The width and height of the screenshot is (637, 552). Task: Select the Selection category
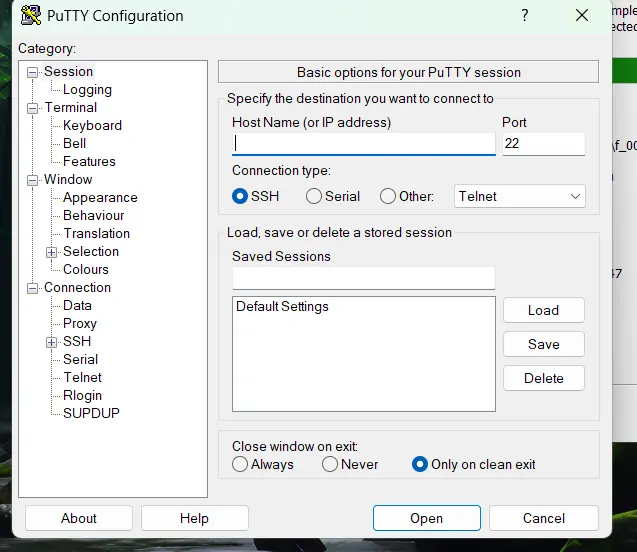pos(91,251)
